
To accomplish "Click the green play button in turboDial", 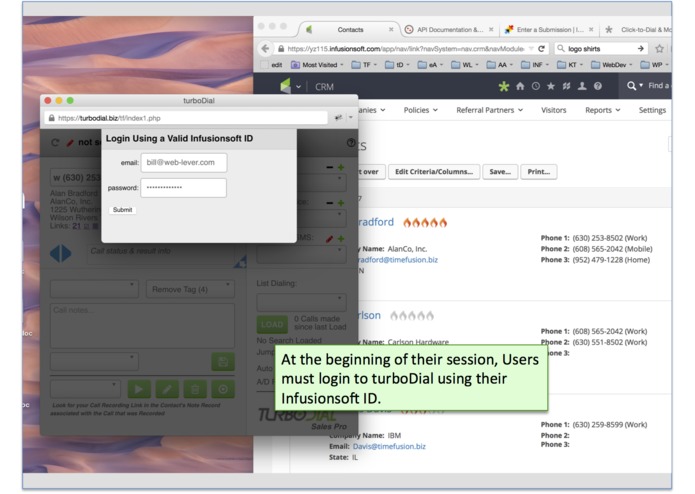I will click(139, 389).
